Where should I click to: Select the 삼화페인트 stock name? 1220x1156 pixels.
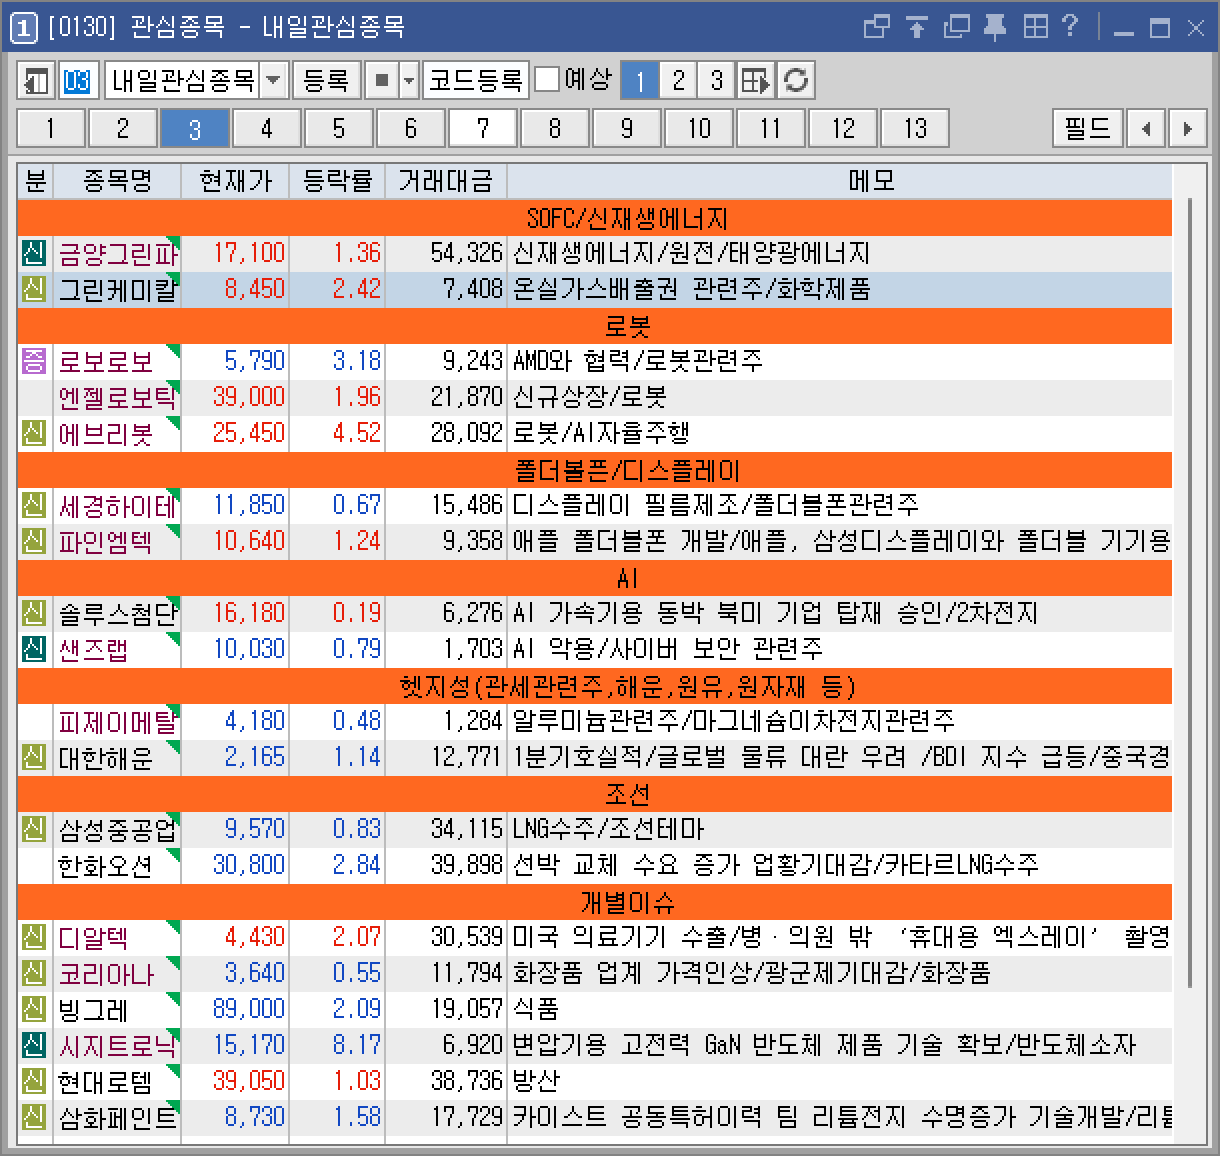(x=117, y=1117)
